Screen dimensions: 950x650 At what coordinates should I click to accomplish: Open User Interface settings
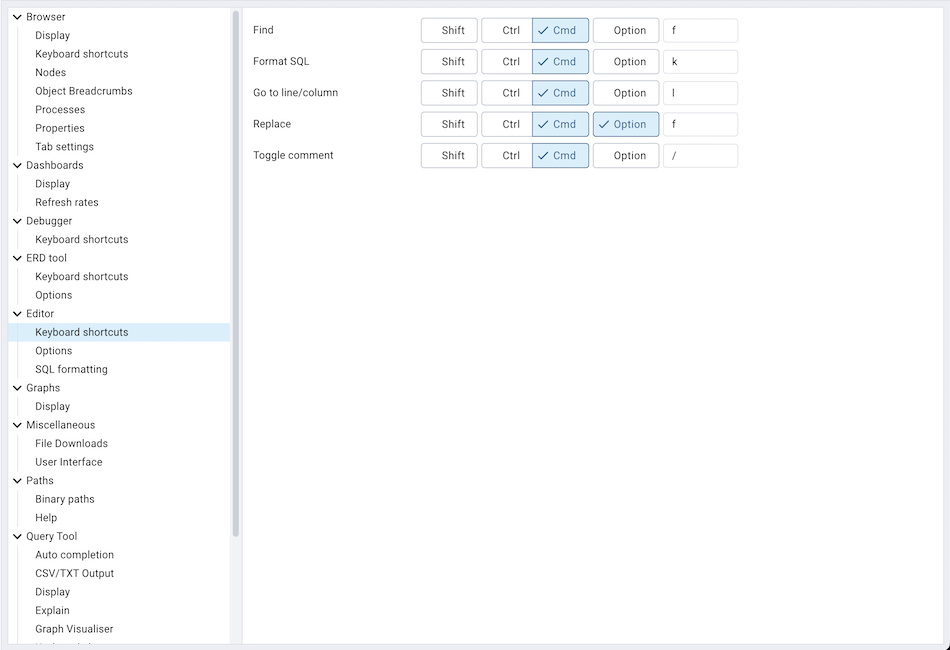(68, 461)
